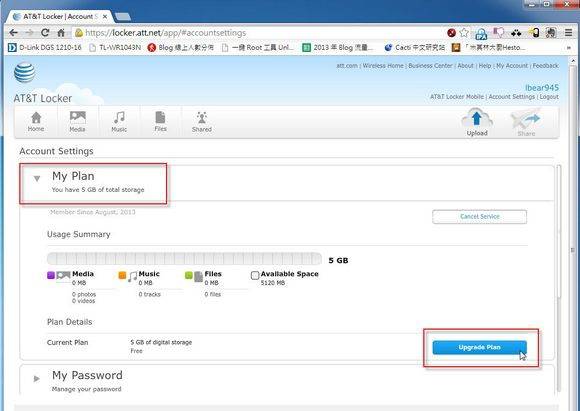Click the address bar URL field

coord(259,33)
